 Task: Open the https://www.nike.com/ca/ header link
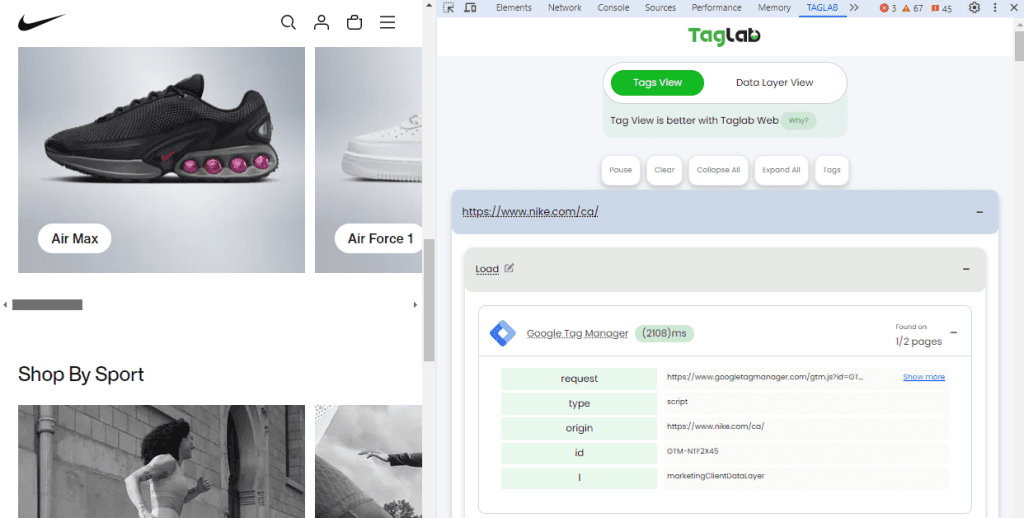[x=530, y=212]
